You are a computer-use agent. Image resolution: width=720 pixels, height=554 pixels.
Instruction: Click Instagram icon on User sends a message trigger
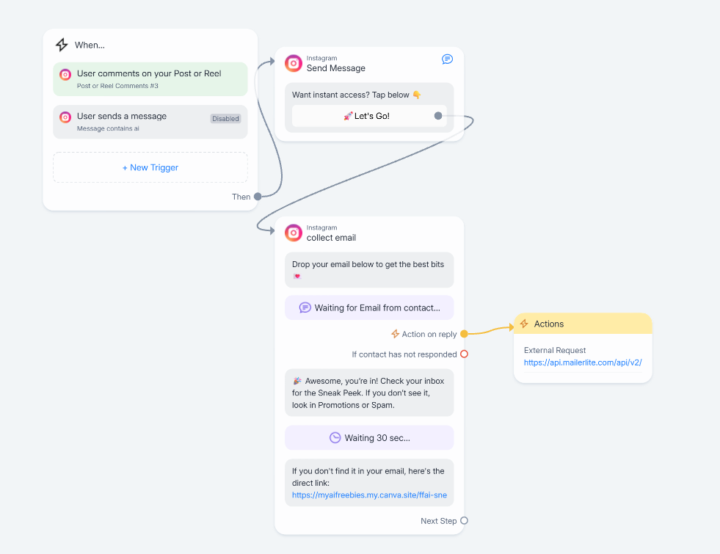pos(66,117)
